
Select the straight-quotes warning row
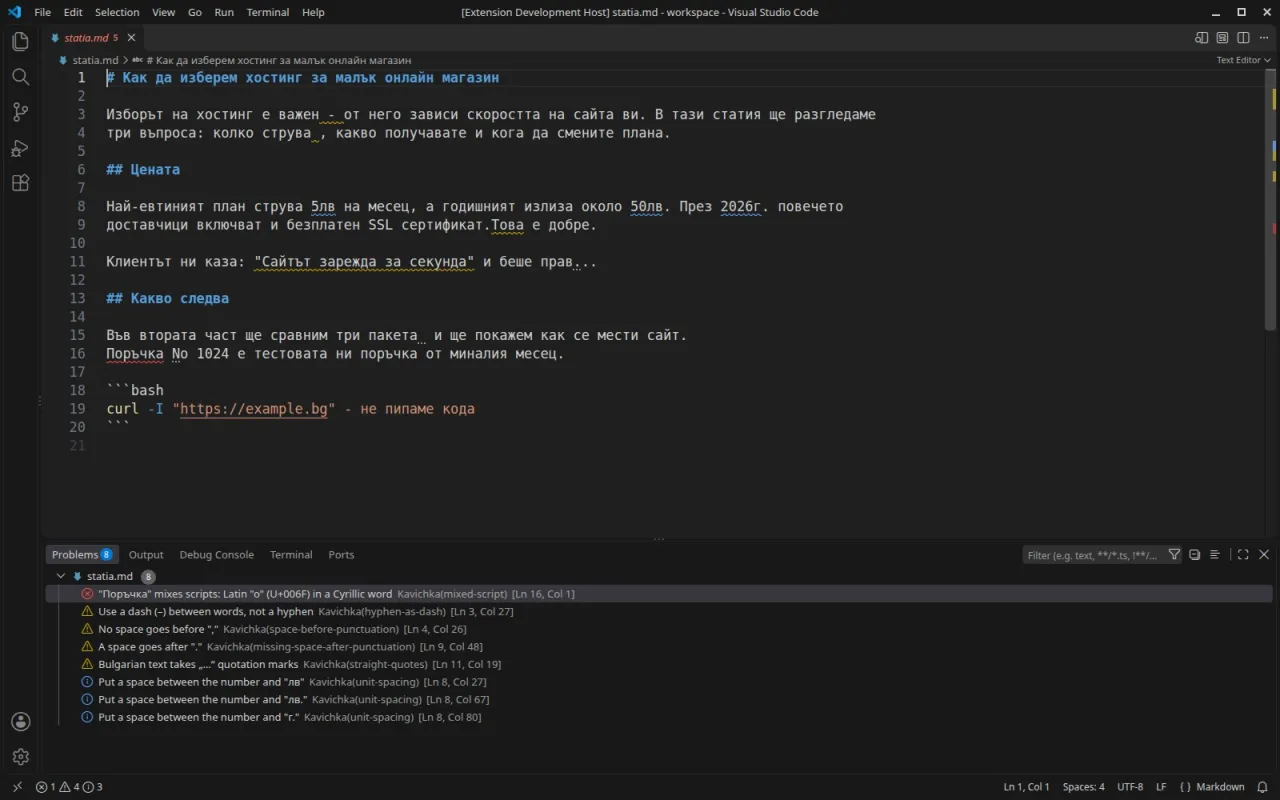(x=660, y=664)
